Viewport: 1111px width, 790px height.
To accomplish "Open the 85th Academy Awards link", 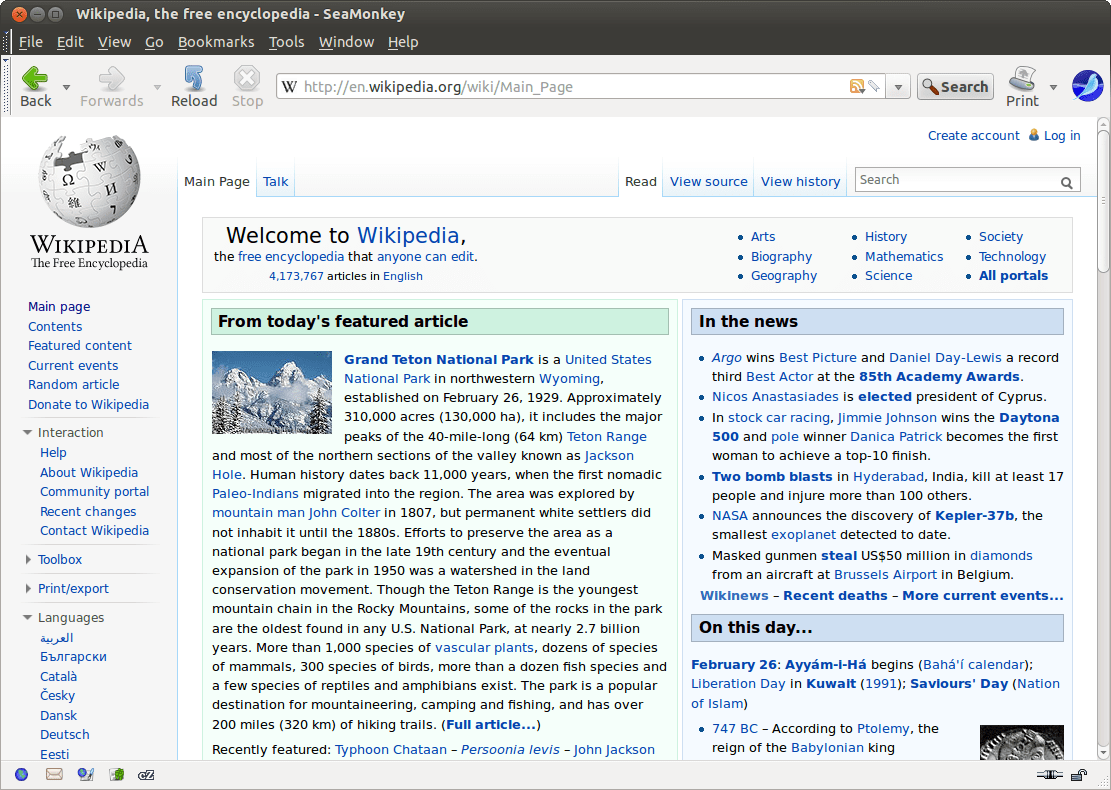I will point(939,377).
